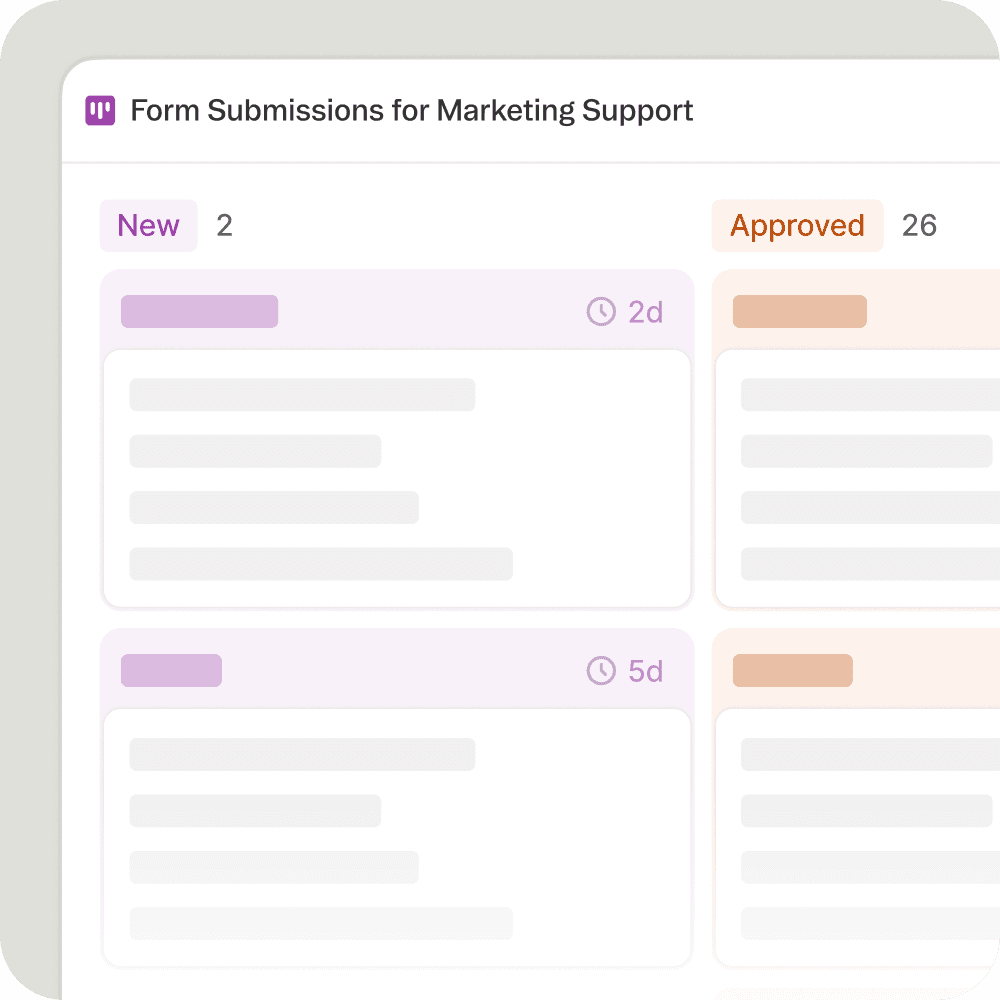Click the top placeholder line in 2d card
Viewport: 1000px width, 1000px height.
point(302,395)
